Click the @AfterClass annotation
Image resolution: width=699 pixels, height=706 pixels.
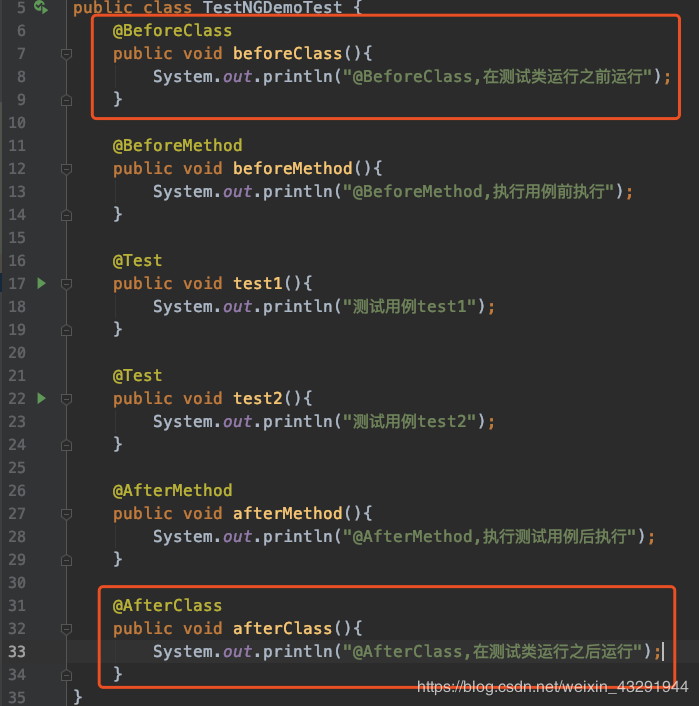[167, 606]
